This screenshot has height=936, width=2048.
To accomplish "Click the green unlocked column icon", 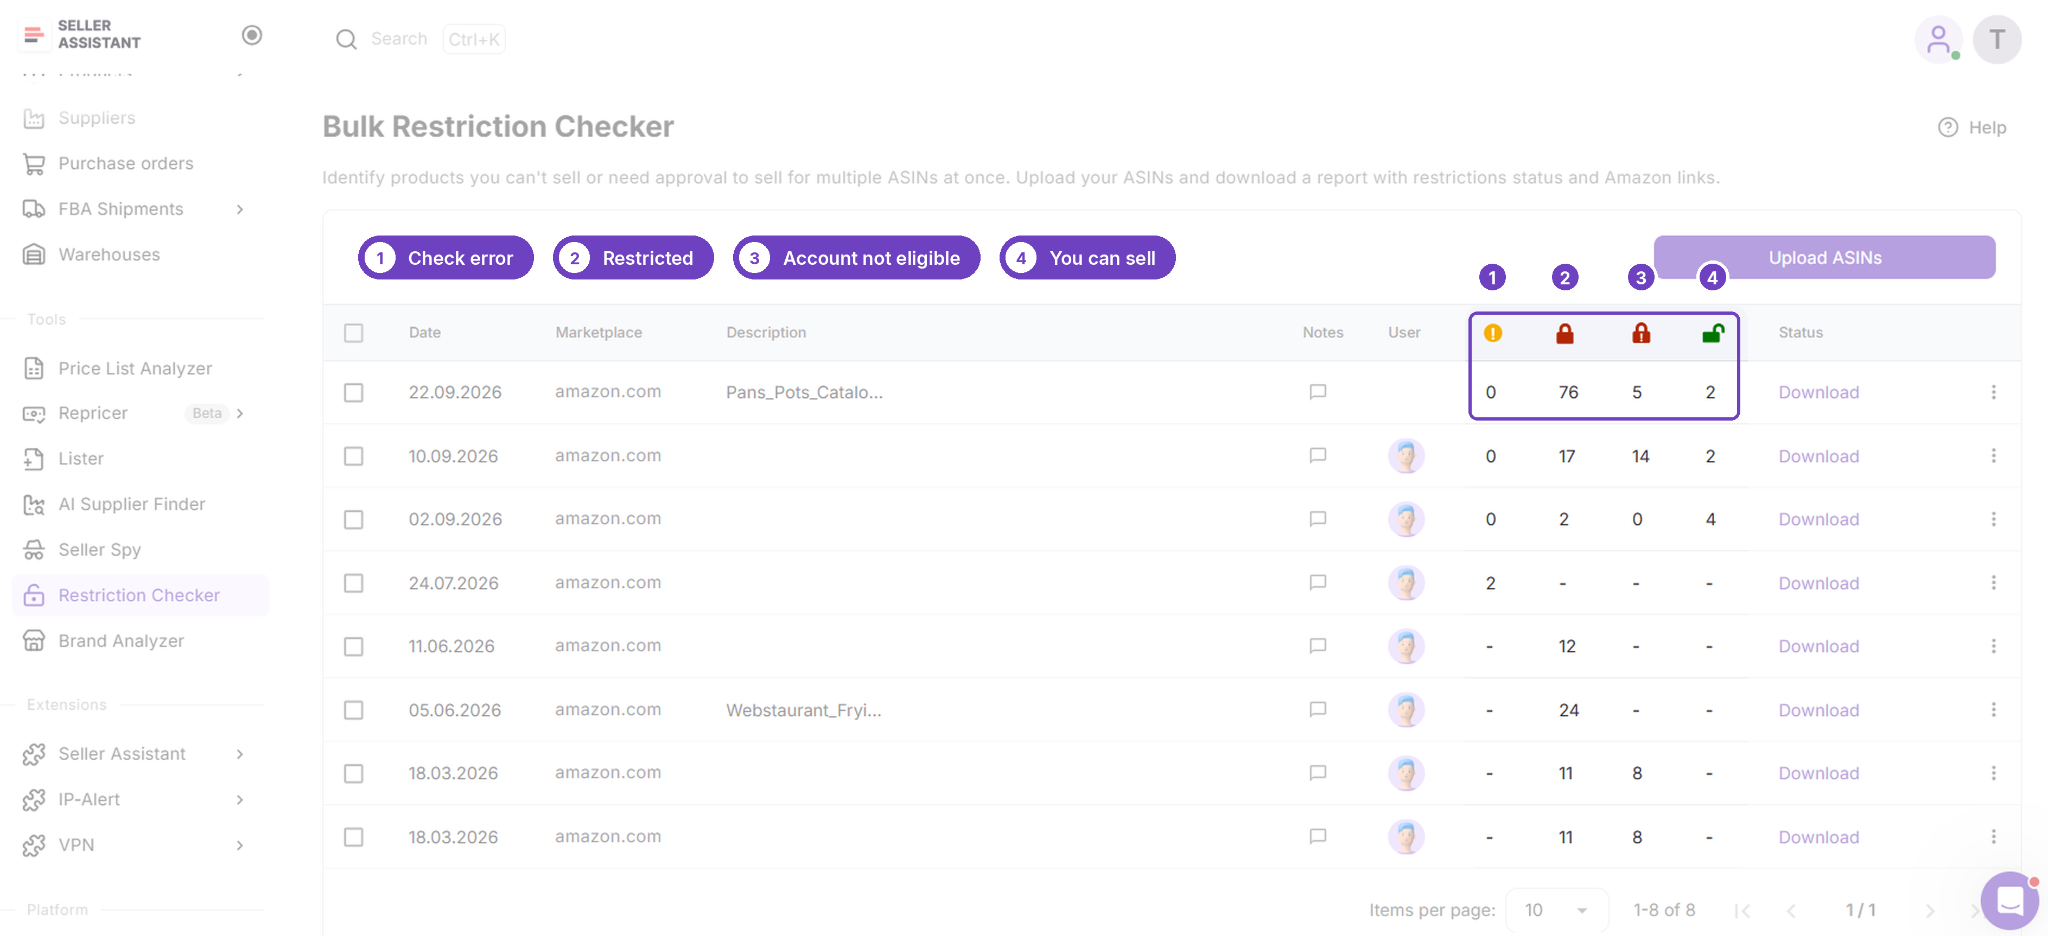I will pyautogui.click(x=1713, y=333).
